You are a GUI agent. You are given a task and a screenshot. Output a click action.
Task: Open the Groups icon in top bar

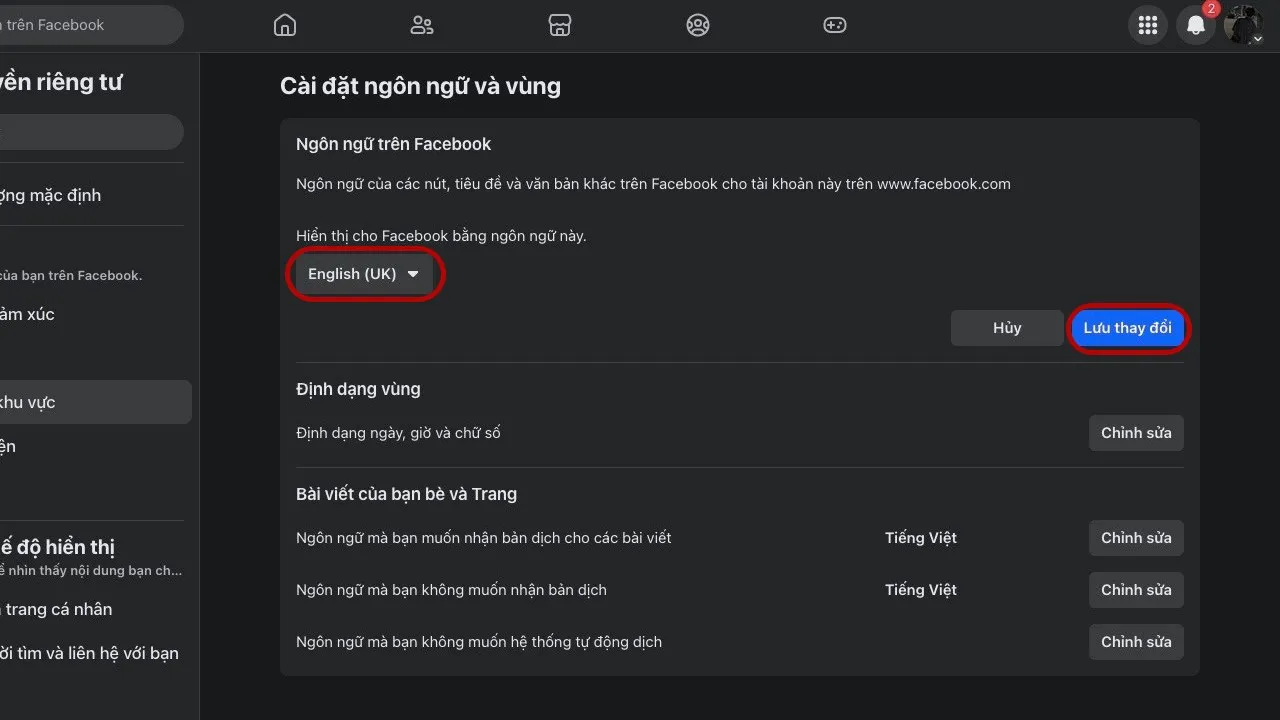(x=698, y=25)
